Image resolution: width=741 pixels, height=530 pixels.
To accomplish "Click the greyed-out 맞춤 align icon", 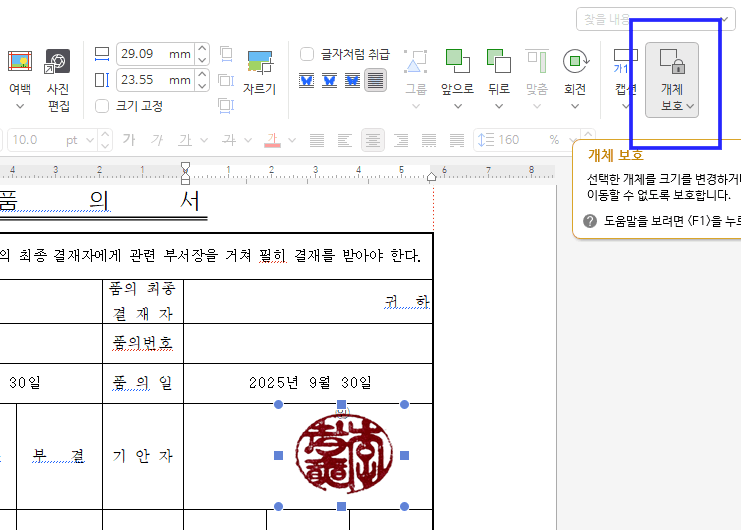I will [537, 61].
